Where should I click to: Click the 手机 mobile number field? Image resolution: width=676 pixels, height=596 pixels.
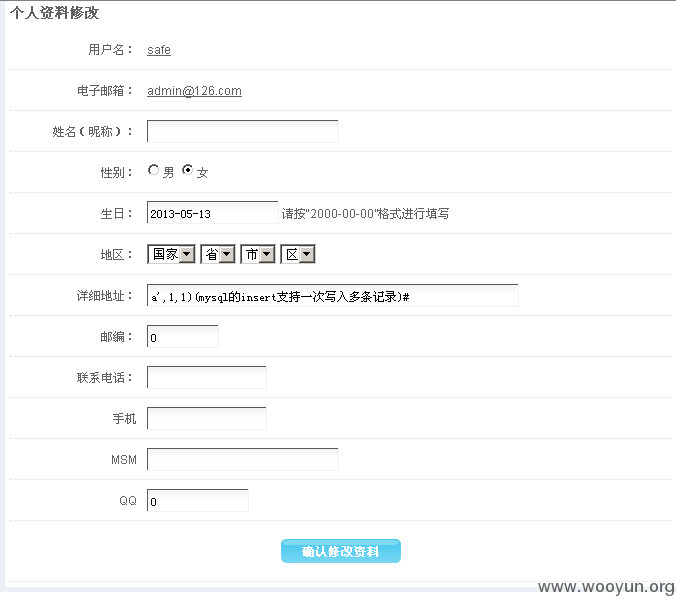coord(207,418)
